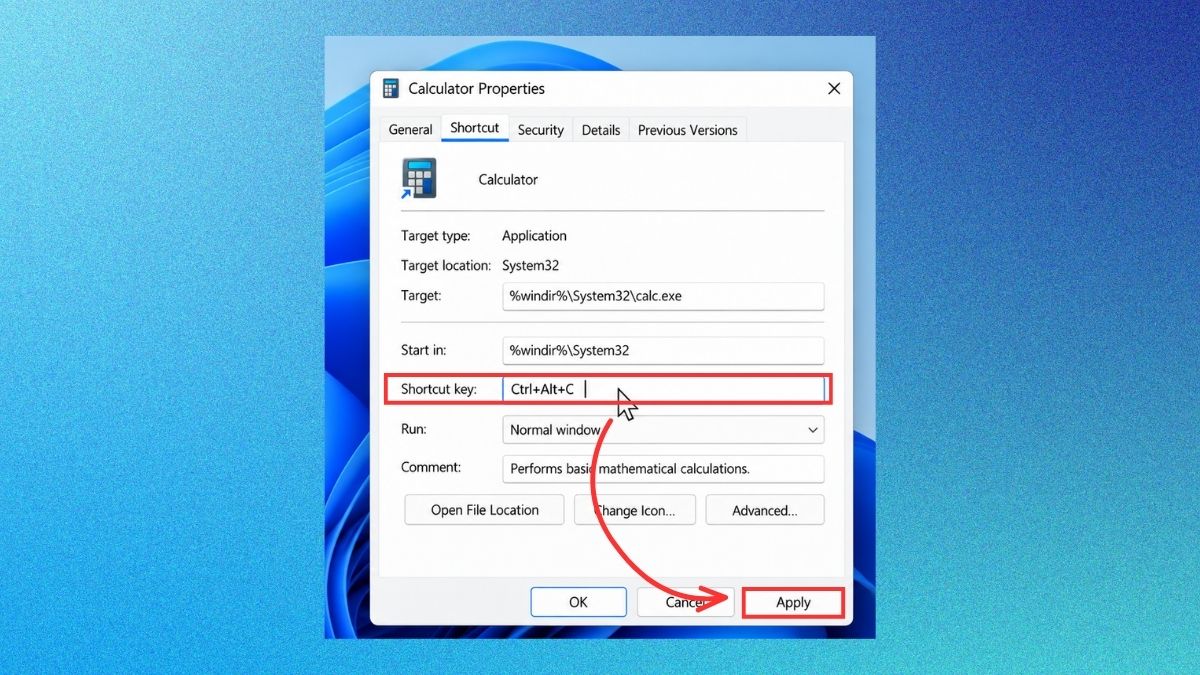Click the Cancel button
Screen dimensions: 1200x675
pos(686,602)
